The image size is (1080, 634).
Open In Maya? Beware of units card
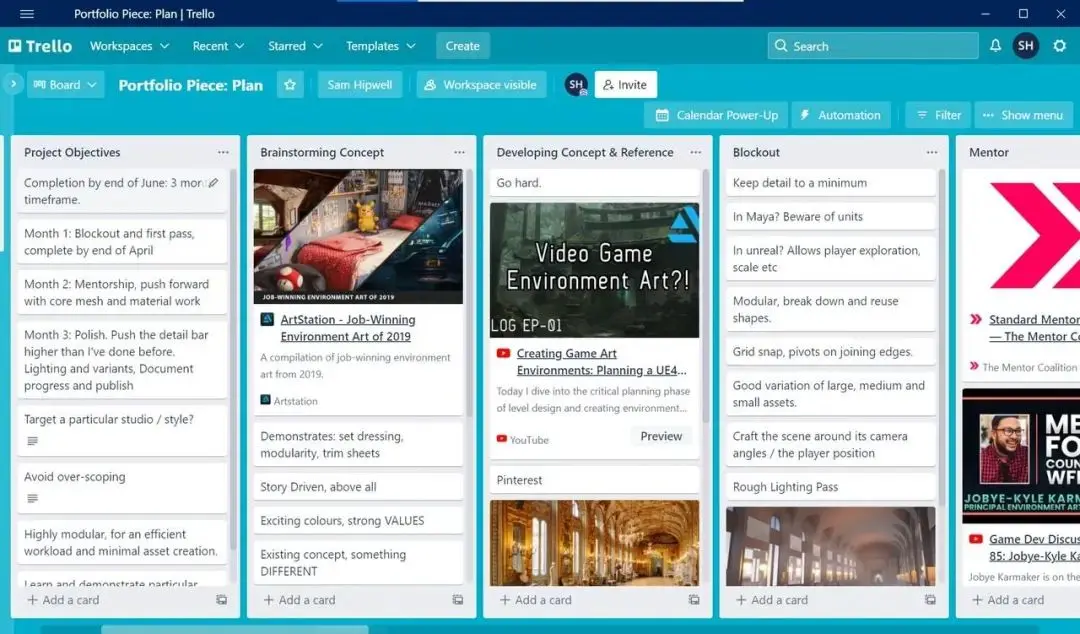tap(831, 216)
